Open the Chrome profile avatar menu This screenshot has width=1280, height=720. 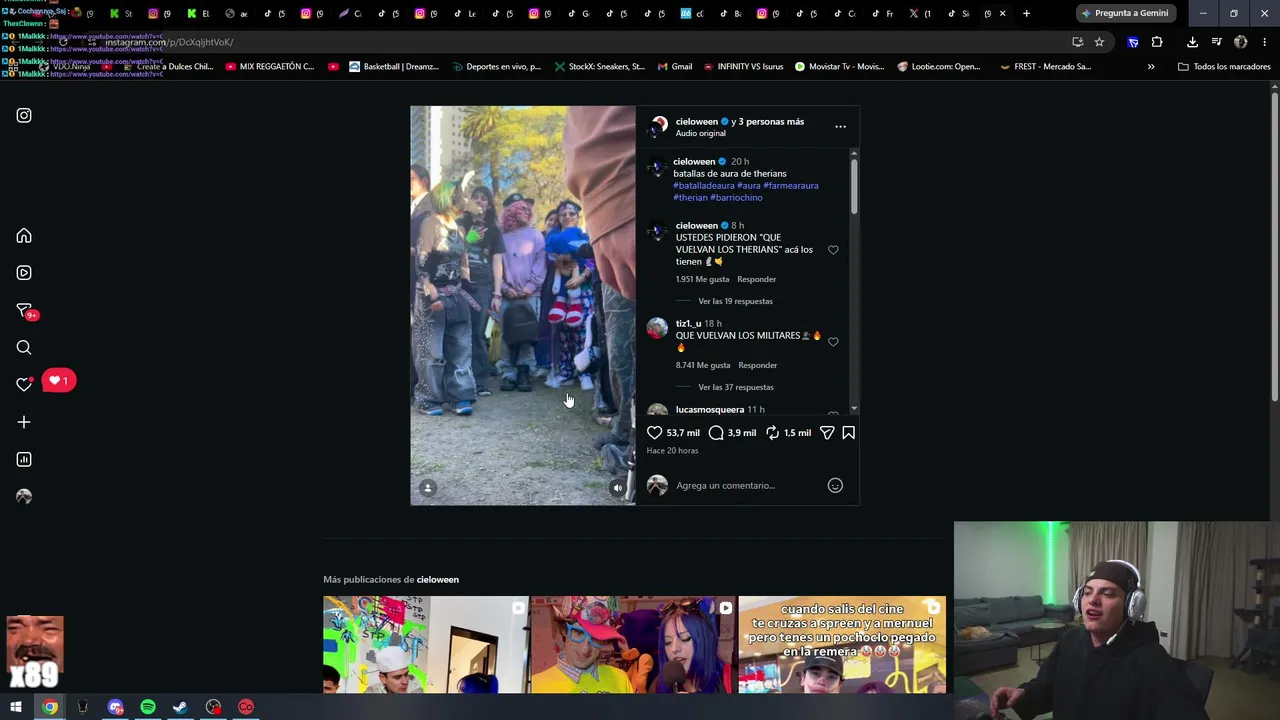[x=1240, y=42]
